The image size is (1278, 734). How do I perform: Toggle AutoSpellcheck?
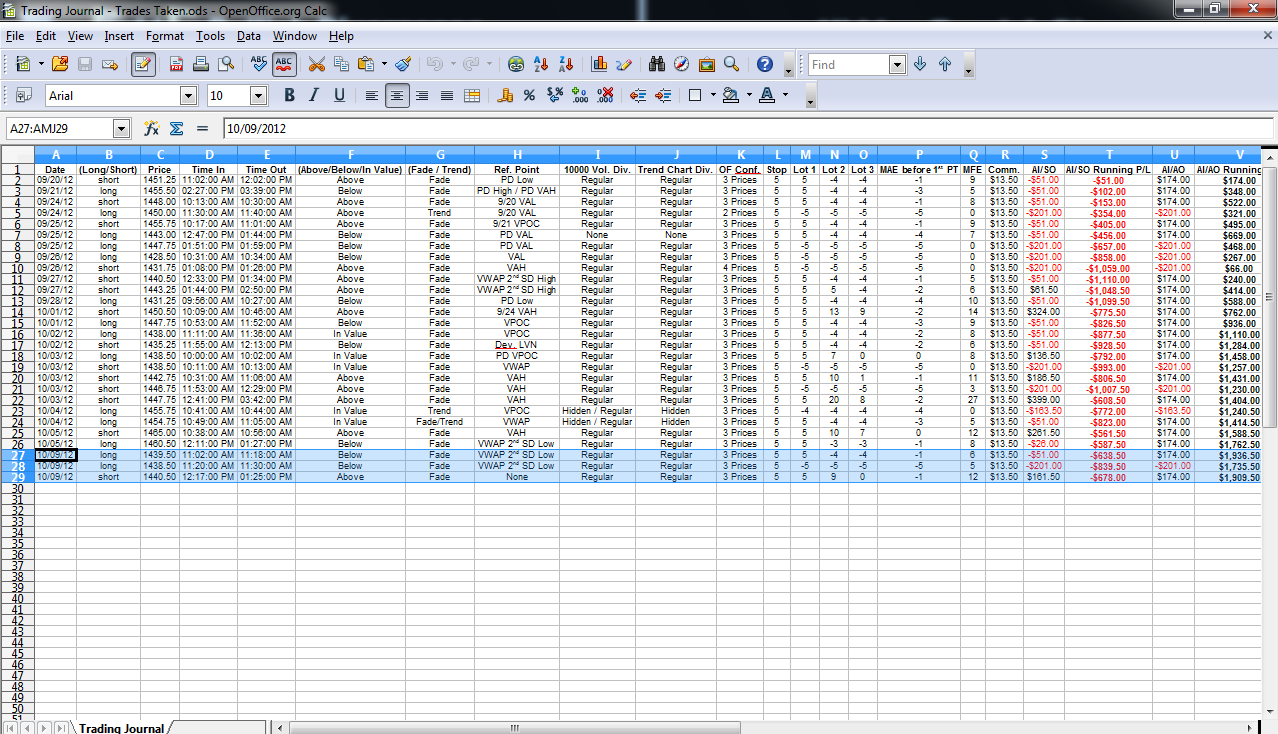[284, 64]
